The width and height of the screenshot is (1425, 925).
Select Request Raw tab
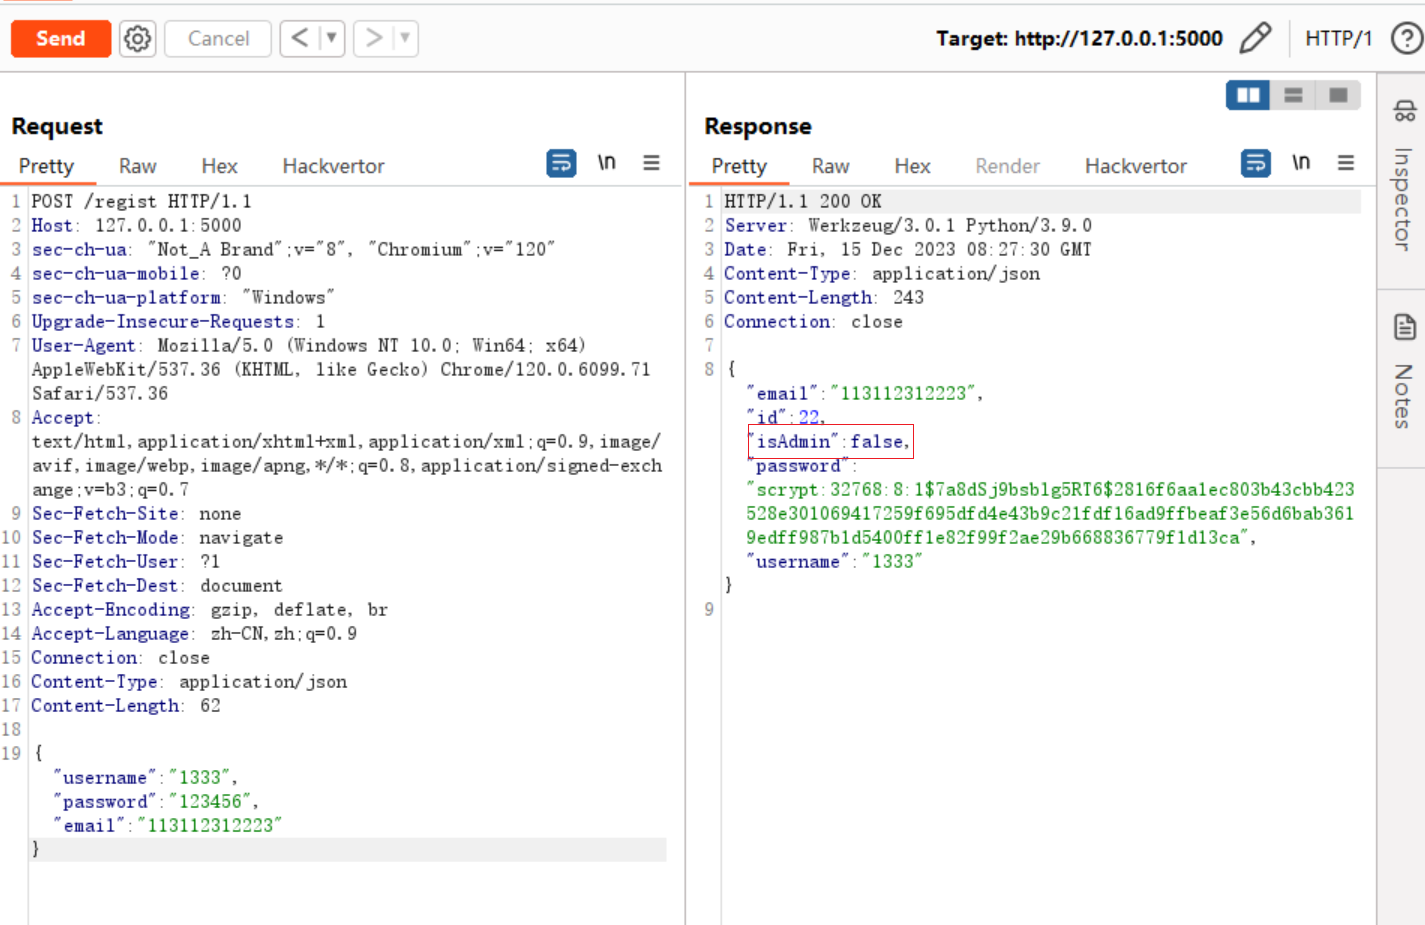pos(138,166)
